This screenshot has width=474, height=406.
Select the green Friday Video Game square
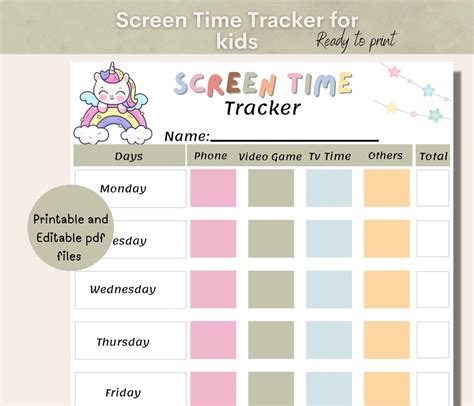click(271, 389)
